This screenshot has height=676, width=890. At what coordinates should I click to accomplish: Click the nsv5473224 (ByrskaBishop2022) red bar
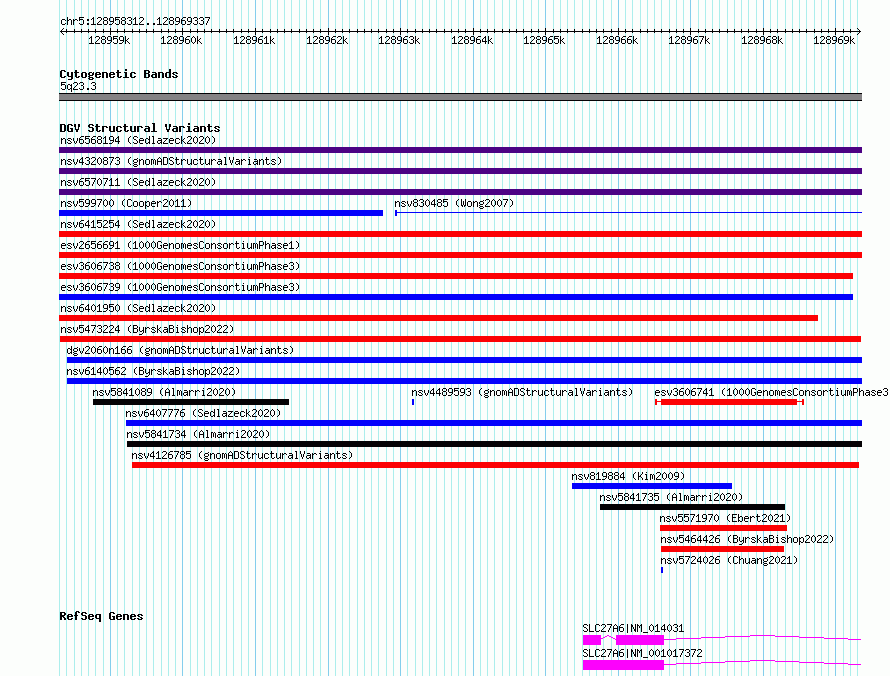(460, 339)
